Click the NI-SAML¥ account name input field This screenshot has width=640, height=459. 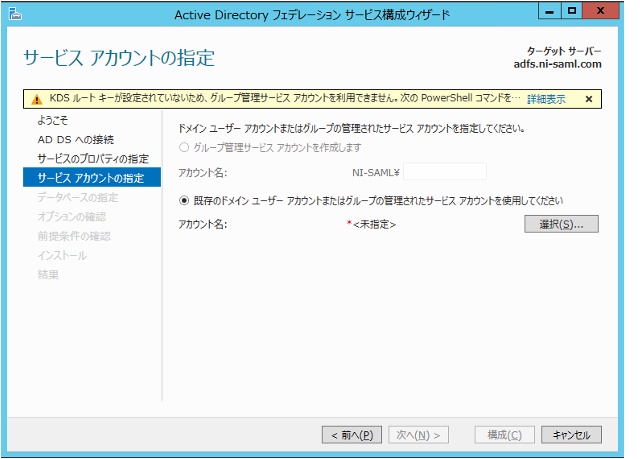click(445, 172)
